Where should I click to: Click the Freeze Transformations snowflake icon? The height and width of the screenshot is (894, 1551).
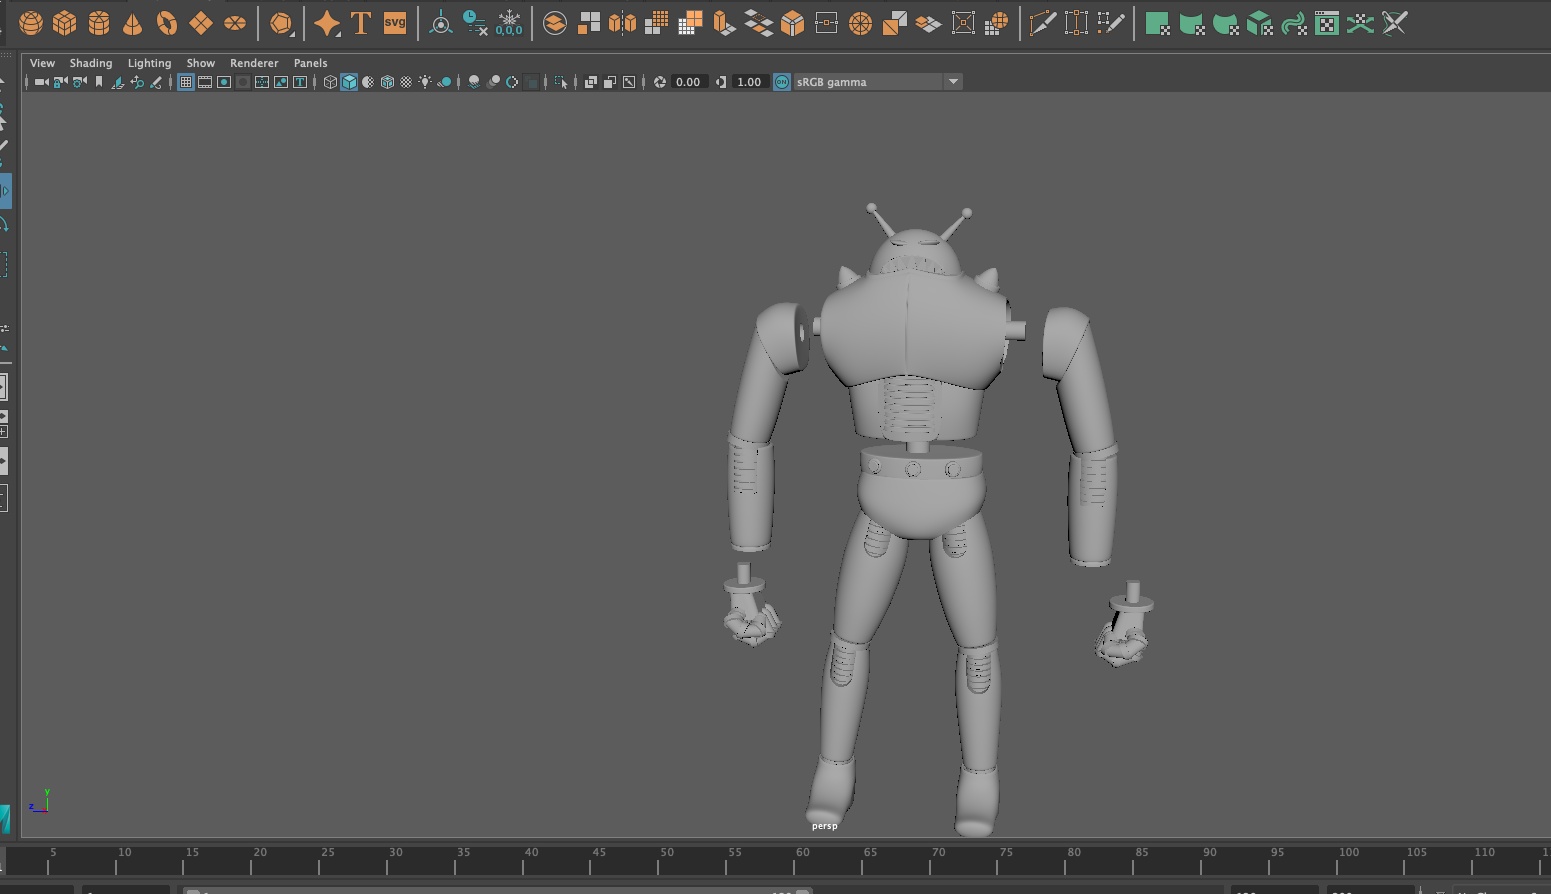pos(509,23)
